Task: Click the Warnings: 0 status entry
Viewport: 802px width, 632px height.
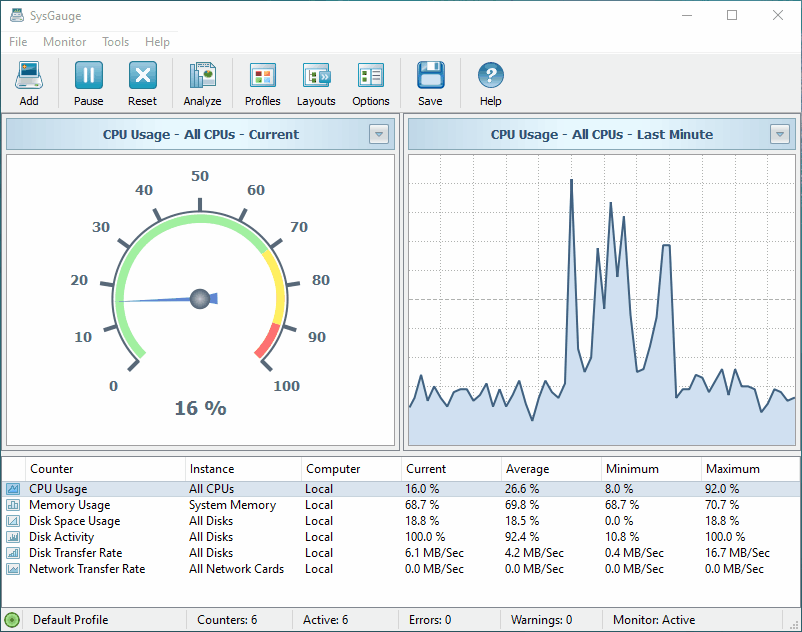Action: click(542, 620)
